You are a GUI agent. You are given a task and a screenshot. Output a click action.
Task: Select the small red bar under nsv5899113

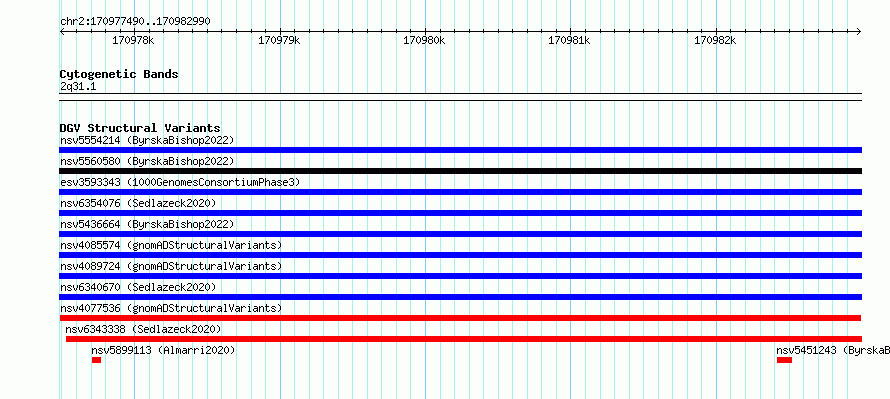pos(96,360)
